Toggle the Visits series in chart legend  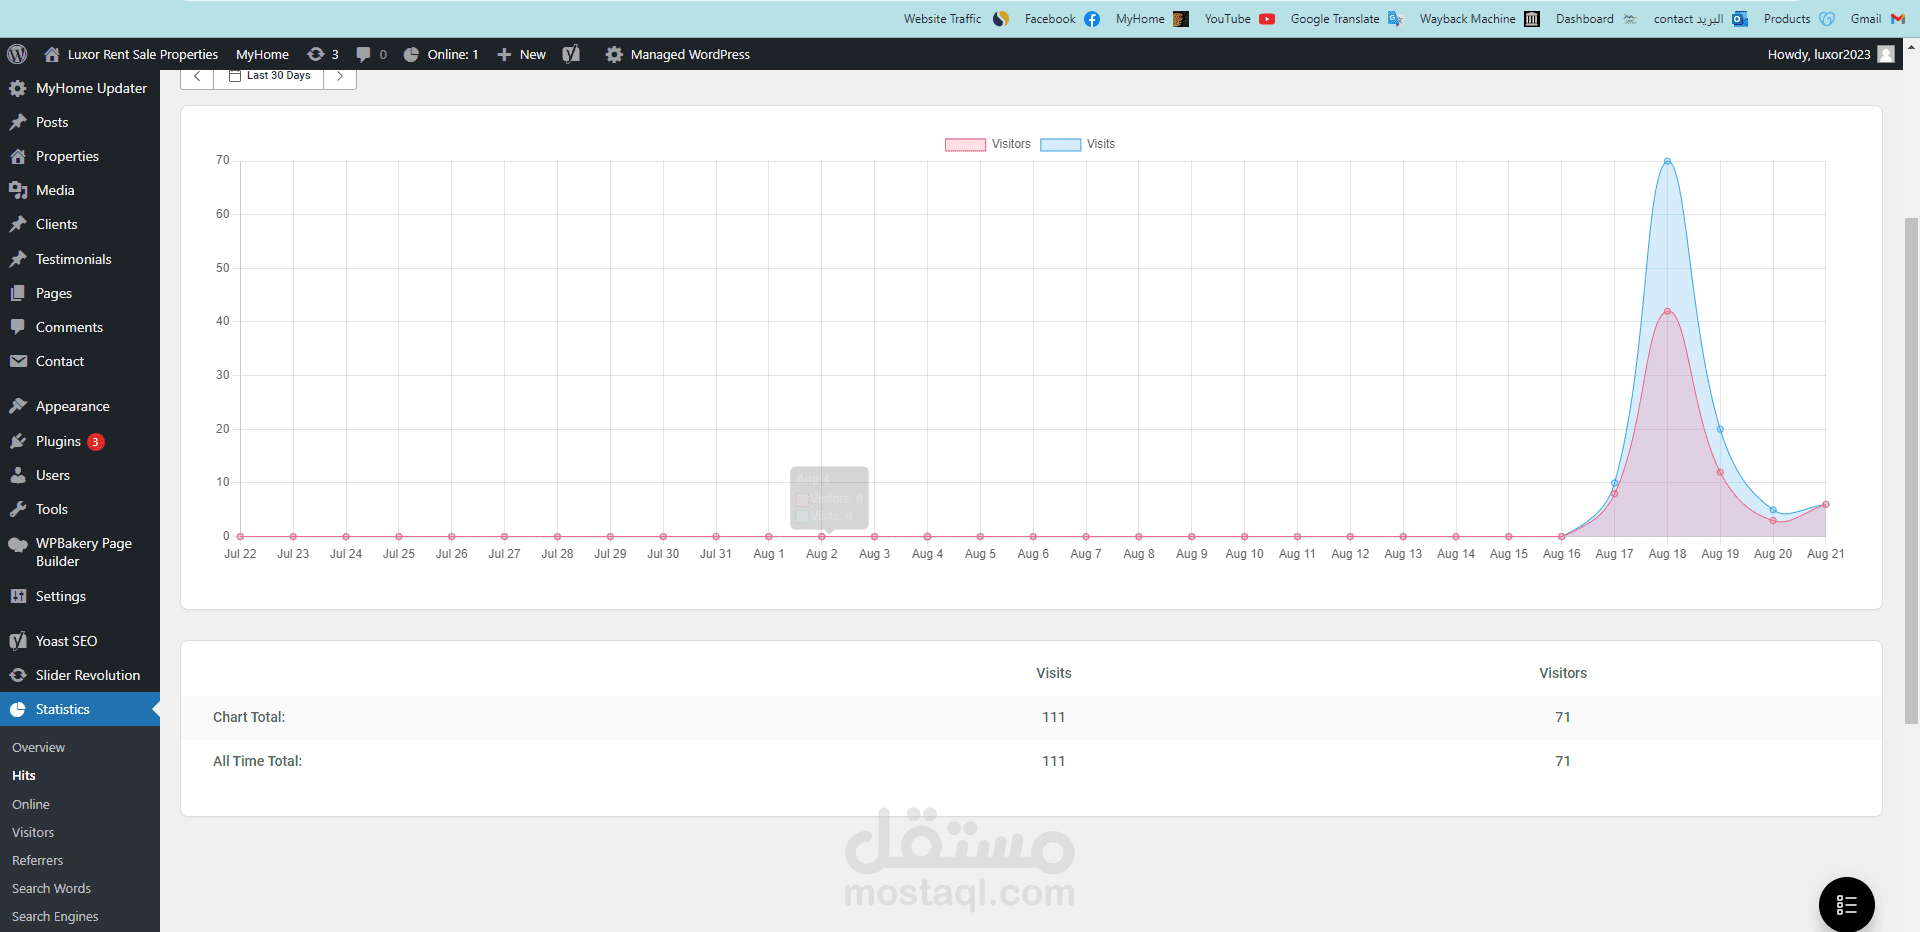[1077, 144]
